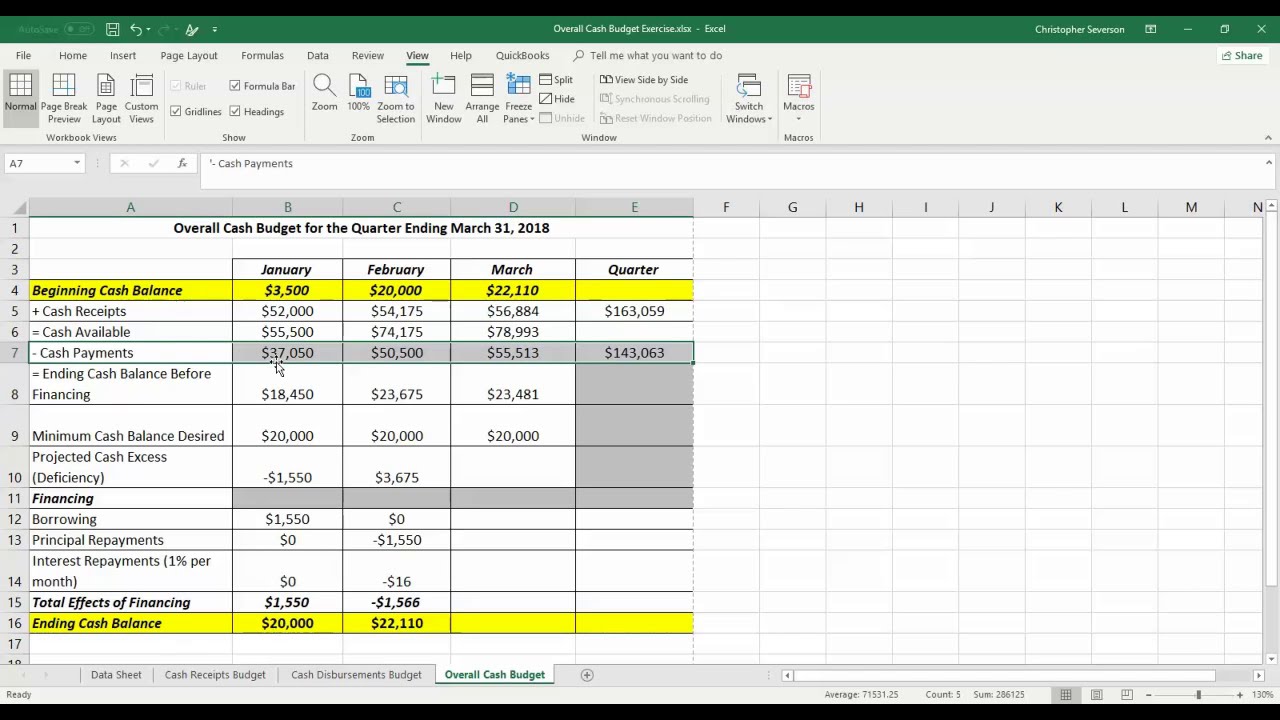Select row 4 header
The width and height of the screenshot is (1280, 720).
click(x=15, y=290)
